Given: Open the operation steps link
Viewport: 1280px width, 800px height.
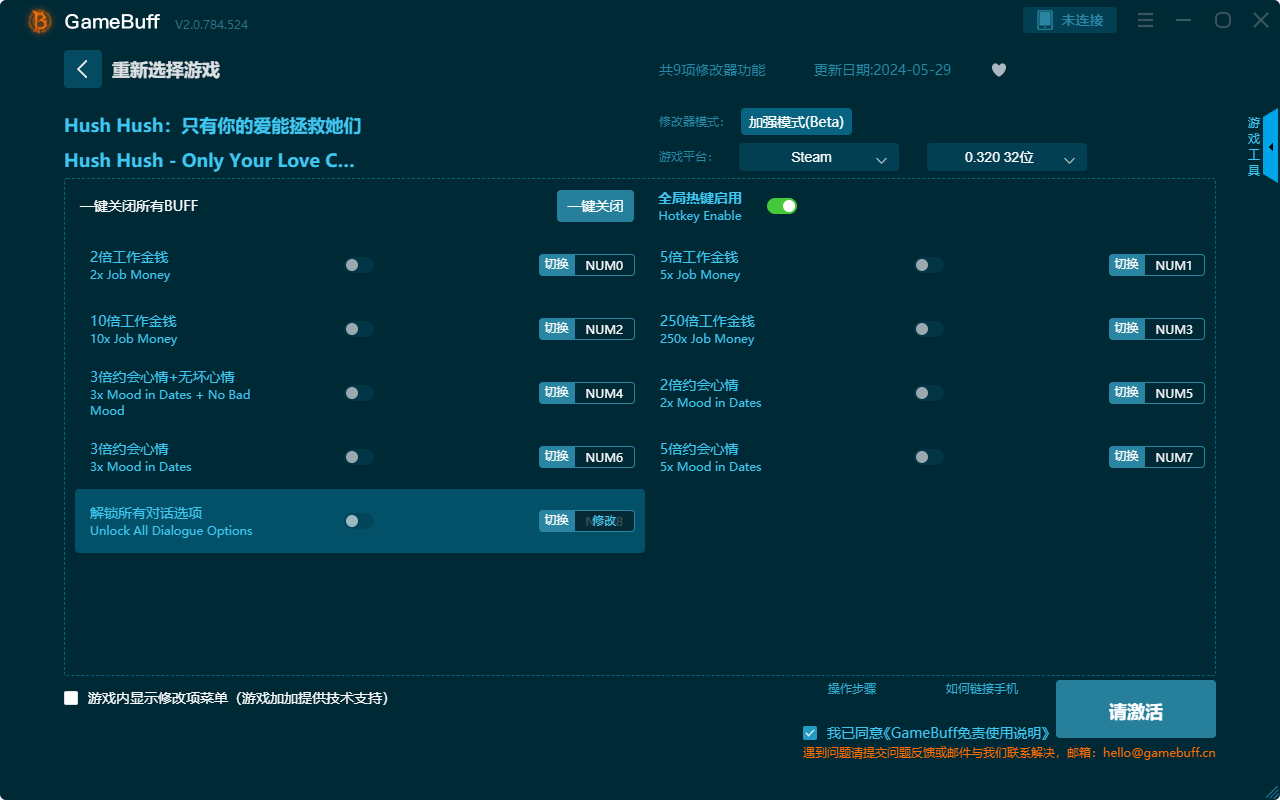Looking at the screenshot, I should point(852,688).
